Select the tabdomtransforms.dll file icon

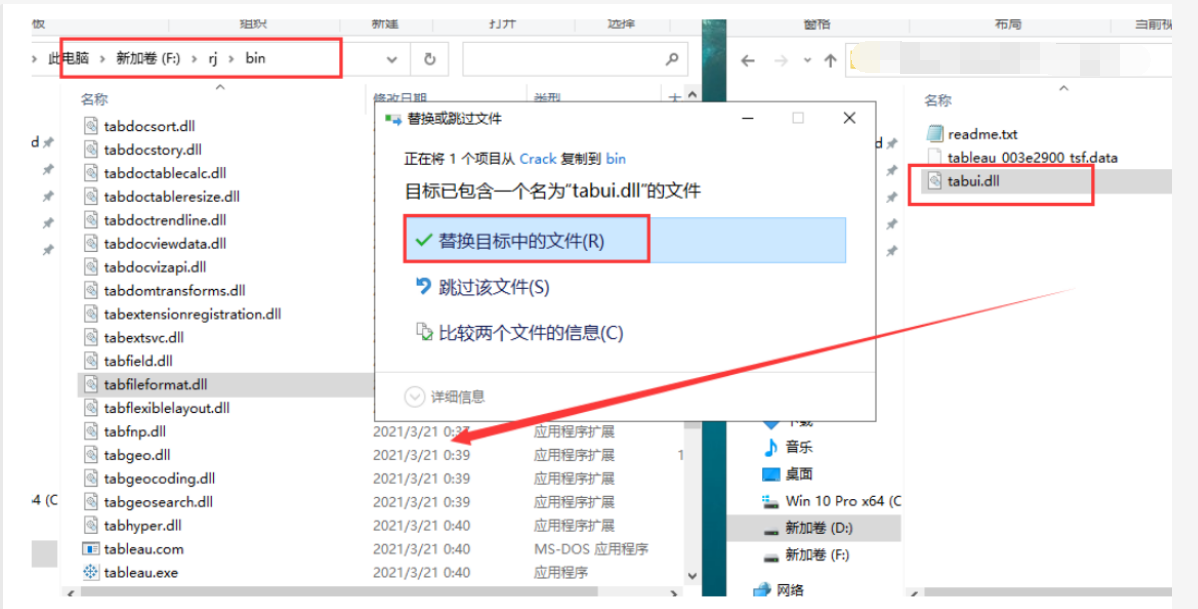[91, 290]
